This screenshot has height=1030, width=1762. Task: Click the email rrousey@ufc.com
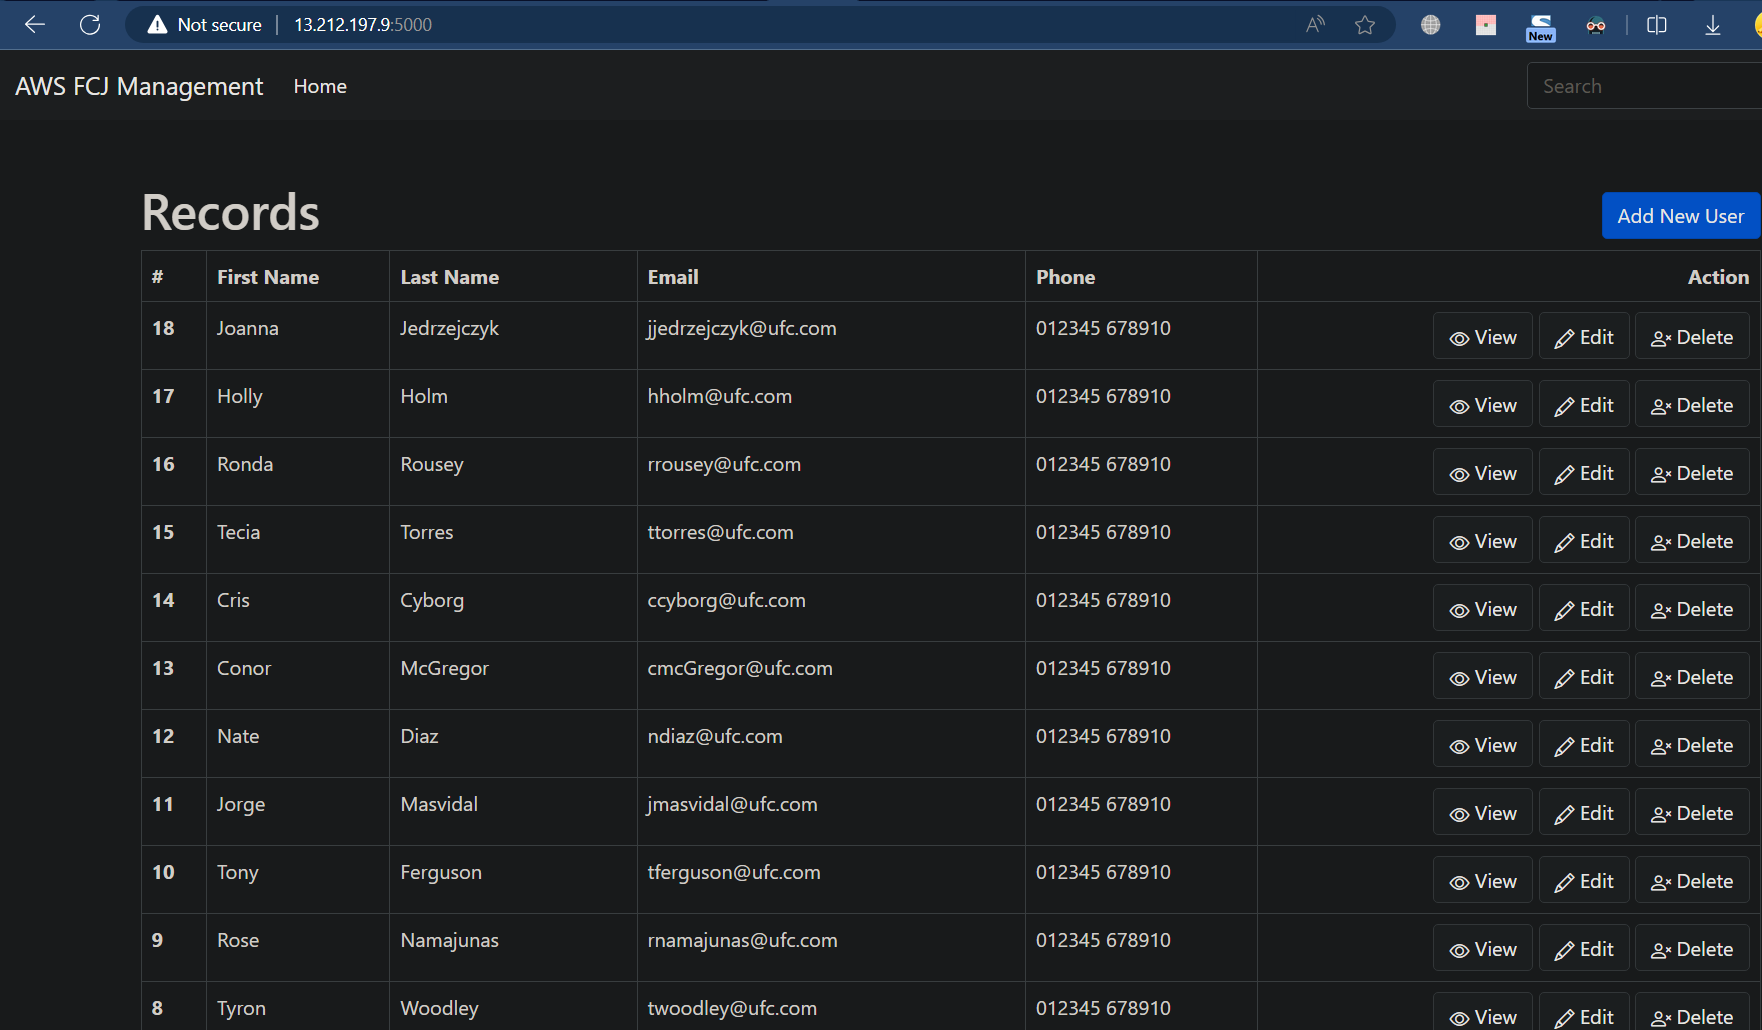[724, 465]
